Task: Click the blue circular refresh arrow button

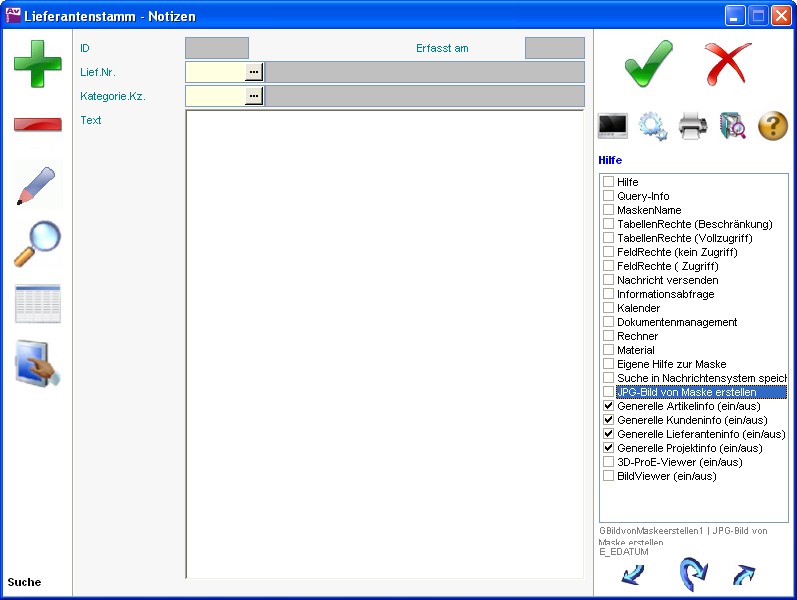Action: (x=692, y=575)
